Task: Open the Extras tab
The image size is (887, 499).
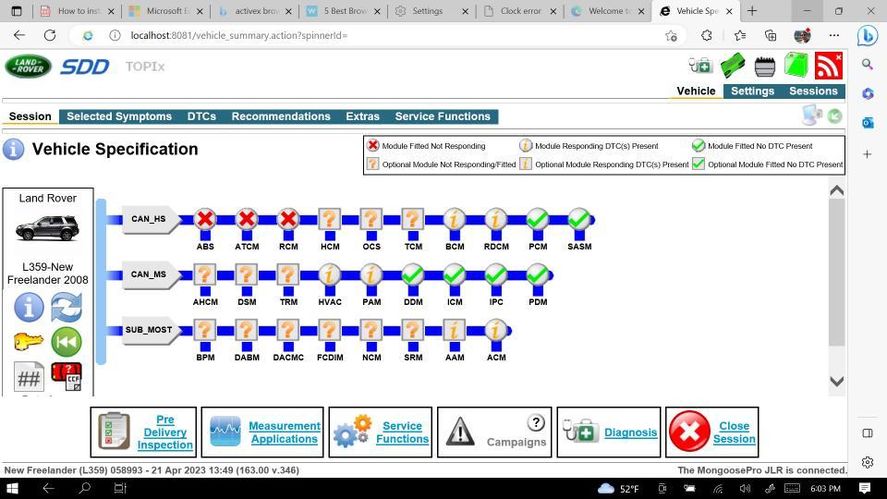Action: [x=363, y=117]
